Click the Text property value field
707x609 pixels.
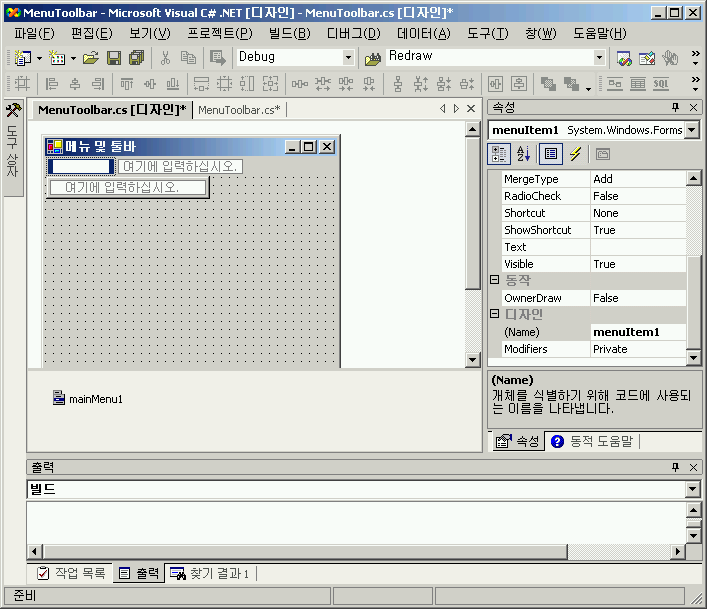(637, 247)
